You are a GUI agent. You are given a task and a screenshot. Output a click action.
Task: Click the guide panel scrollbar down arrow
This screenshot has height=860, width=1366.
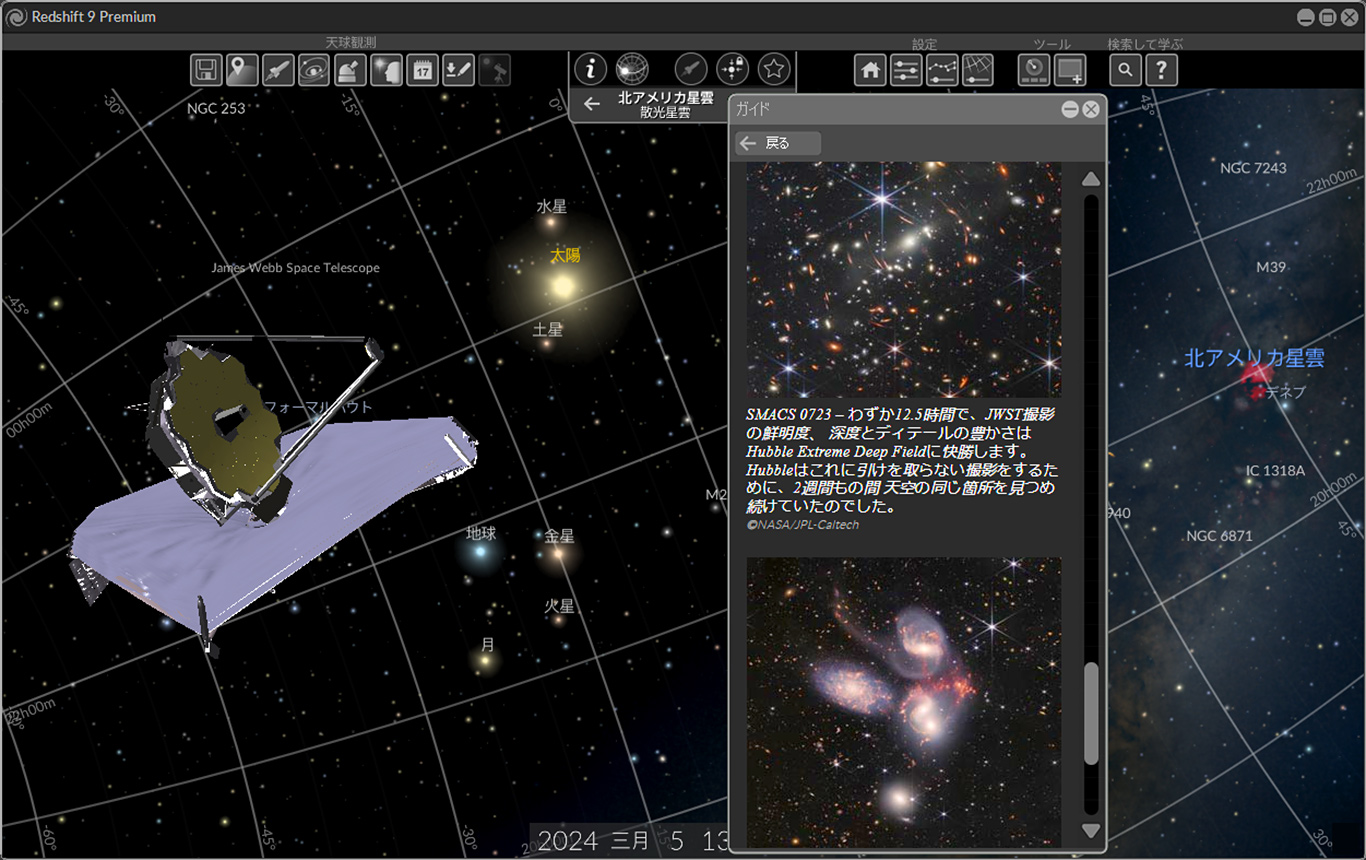point(1091,831)
